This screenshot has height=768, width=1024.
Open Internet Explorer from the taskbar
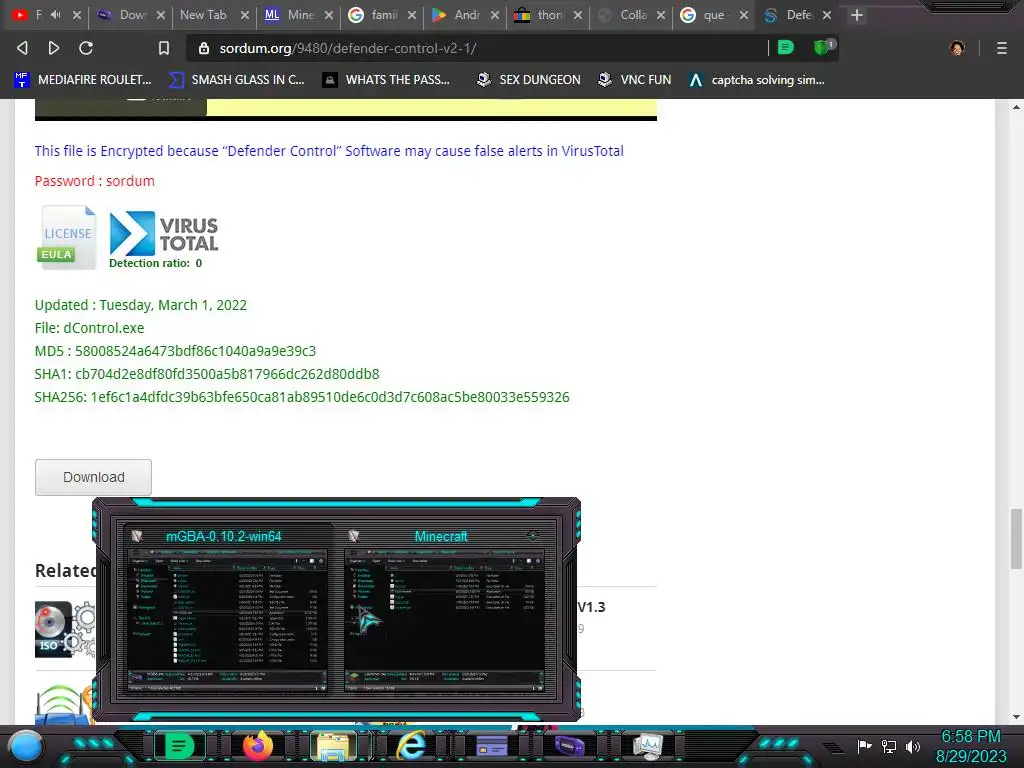(411, 746)
